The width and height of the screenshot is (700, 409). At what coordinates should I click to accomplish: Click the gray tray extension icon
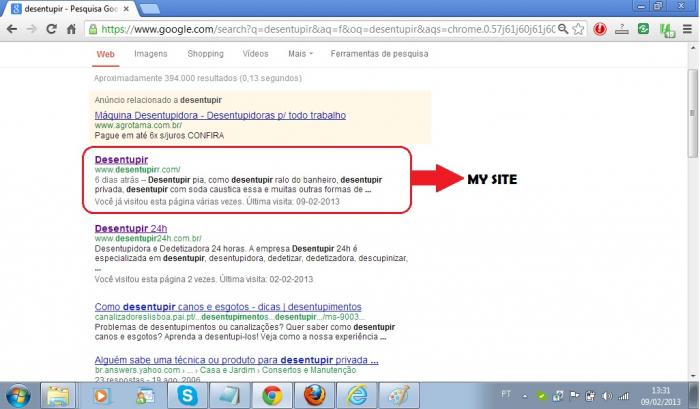[621, 29]
